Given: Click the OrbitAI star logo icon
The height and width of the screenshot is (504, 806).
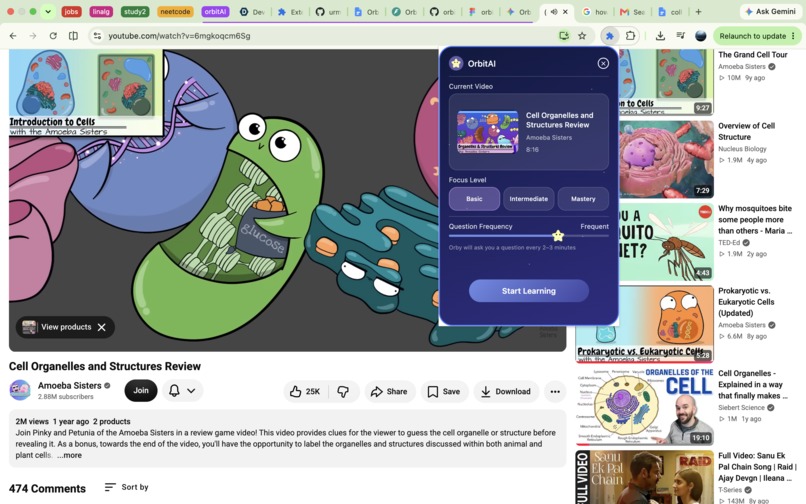Looking at the screenshot, I should [x=455, y=63].
